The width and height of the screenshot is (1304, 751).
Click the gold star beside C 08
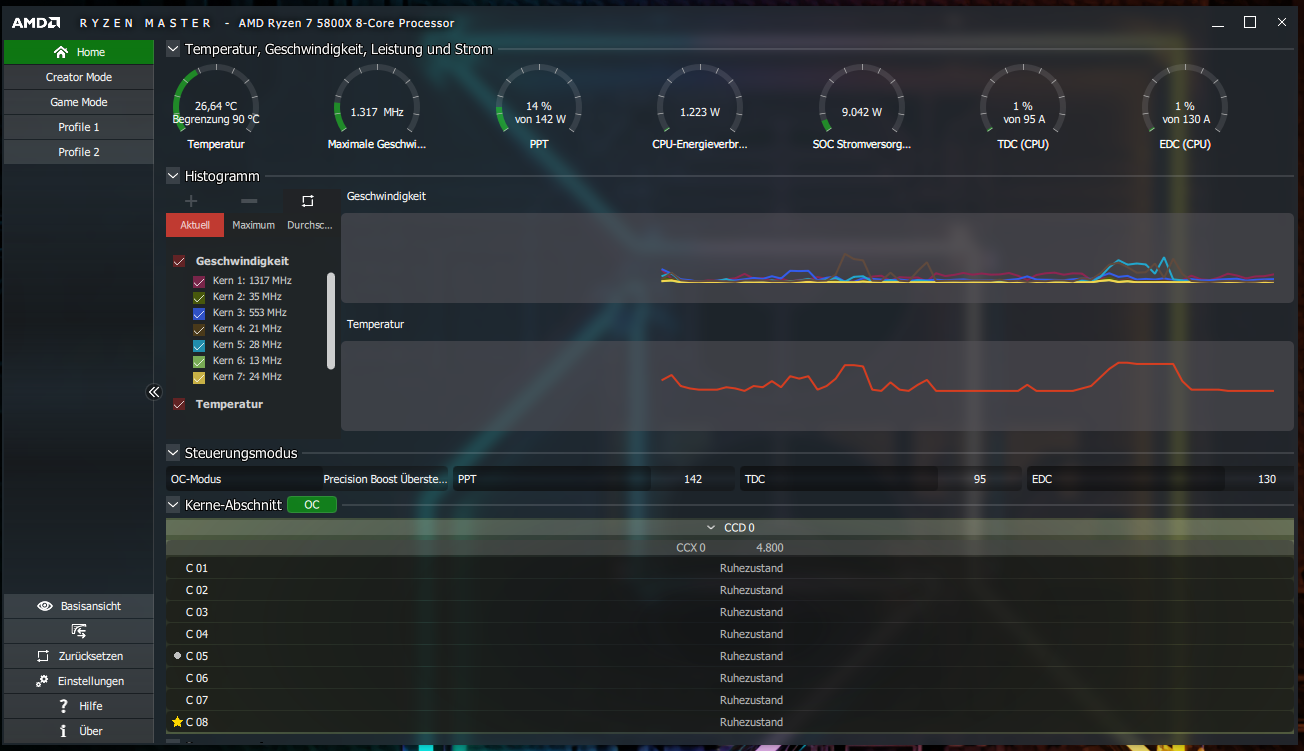(177, 722)
